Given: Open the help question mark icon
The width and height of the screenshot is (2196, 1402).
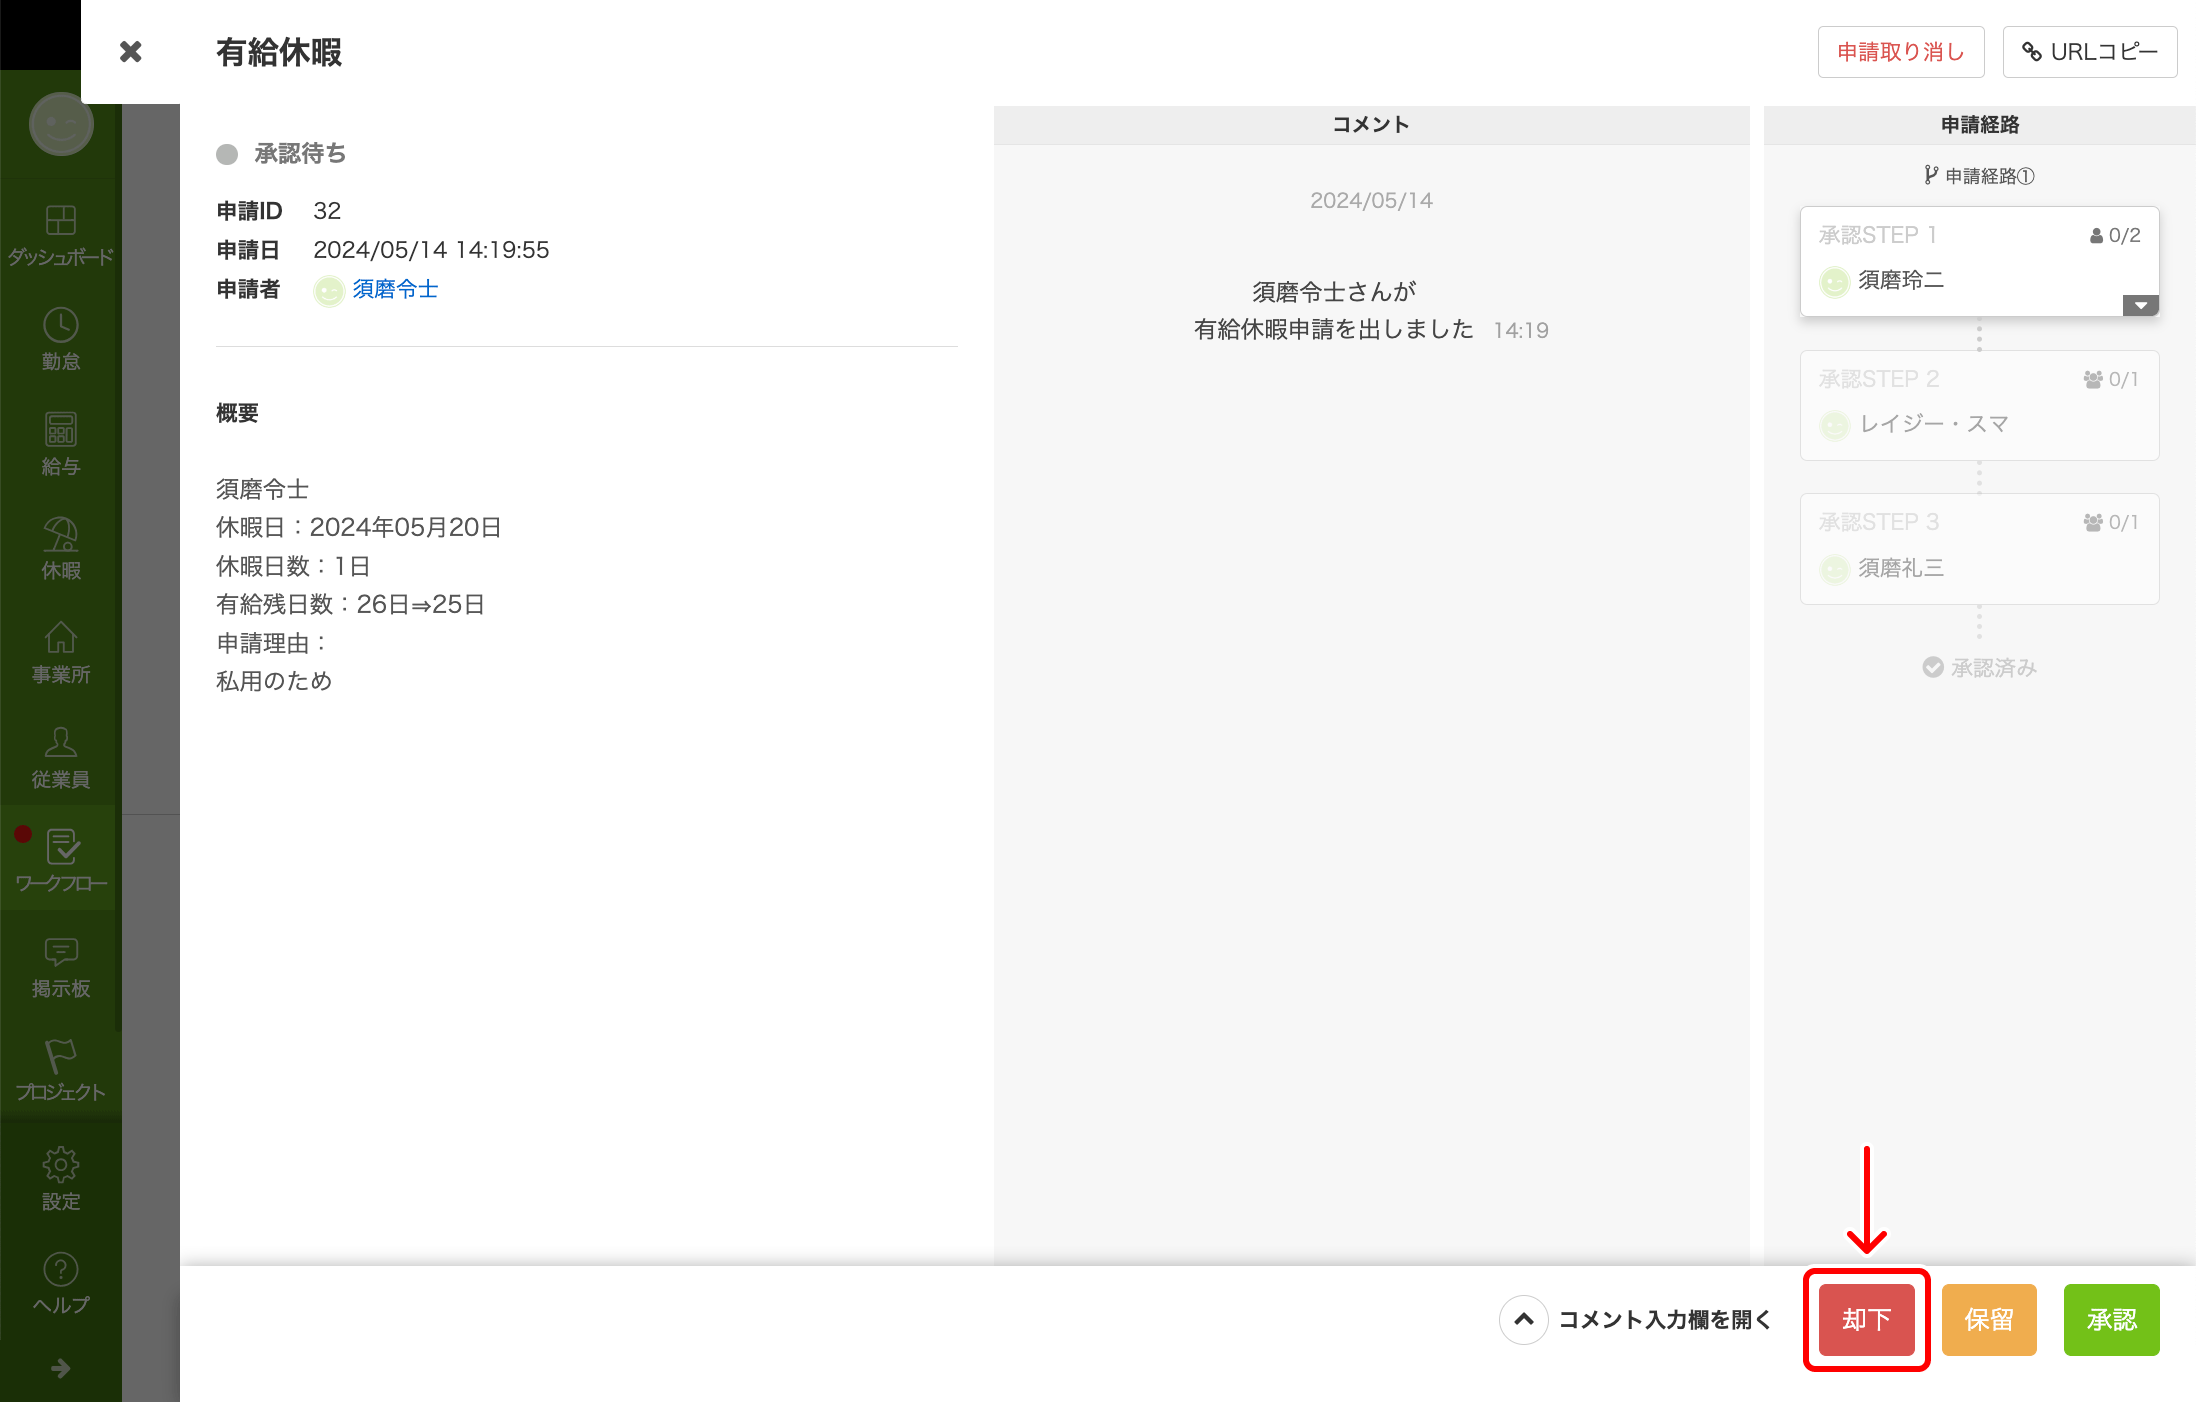Looking at the screenshot, I should tap(60, 1270).
